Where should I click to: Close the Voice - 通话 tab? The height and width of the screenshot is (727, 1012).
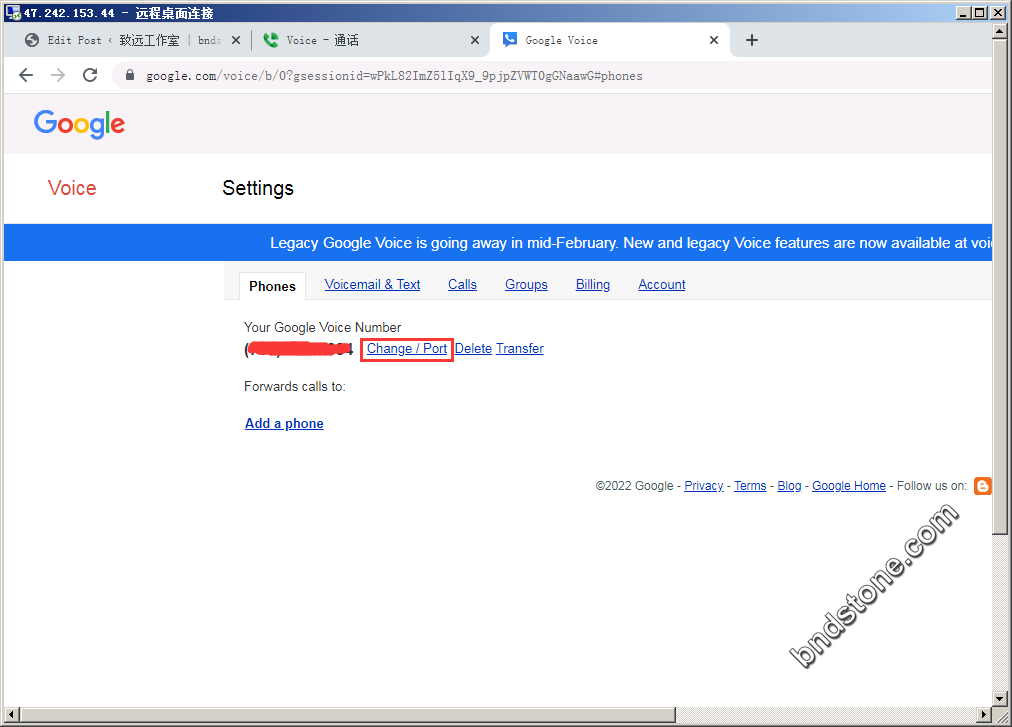[x=475, y=40]
